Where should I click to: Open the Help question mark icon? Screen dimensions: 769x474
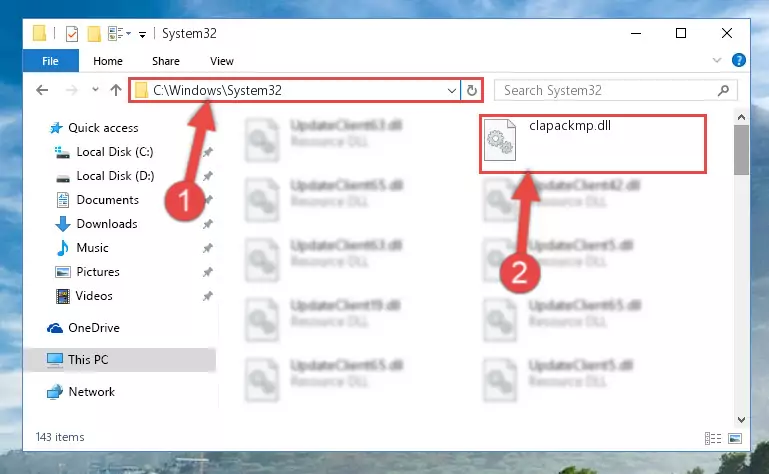739,60
